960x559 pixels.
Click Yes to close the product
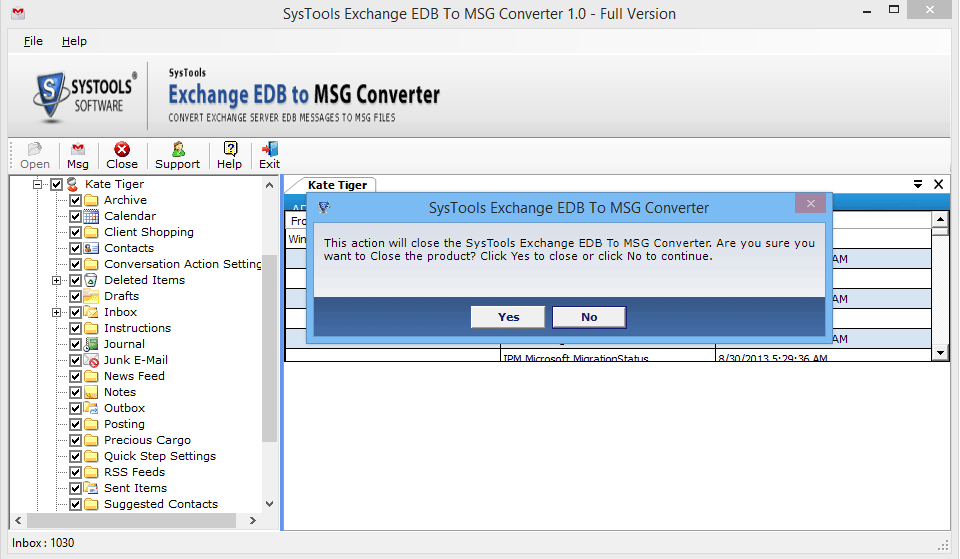pos(508,317)
